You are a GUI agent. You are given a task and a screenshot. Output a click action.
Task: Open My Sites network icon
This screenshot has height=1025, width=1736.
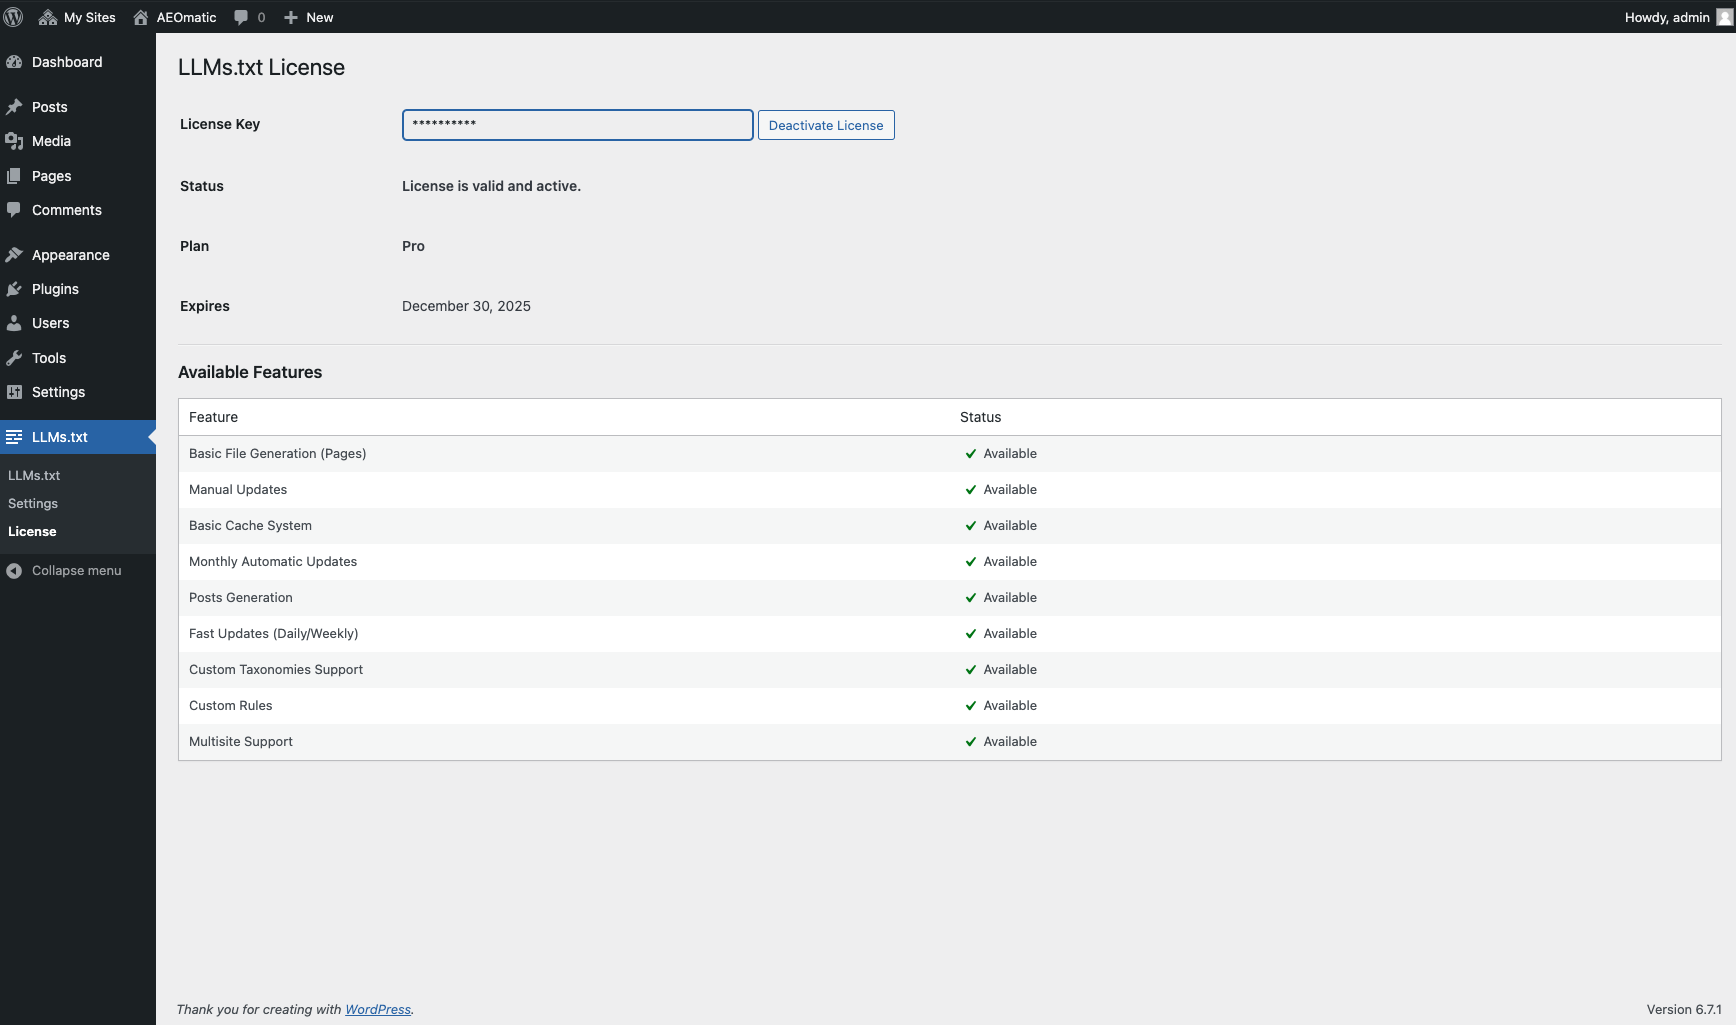pyautogui.click(x=47, y=17)
